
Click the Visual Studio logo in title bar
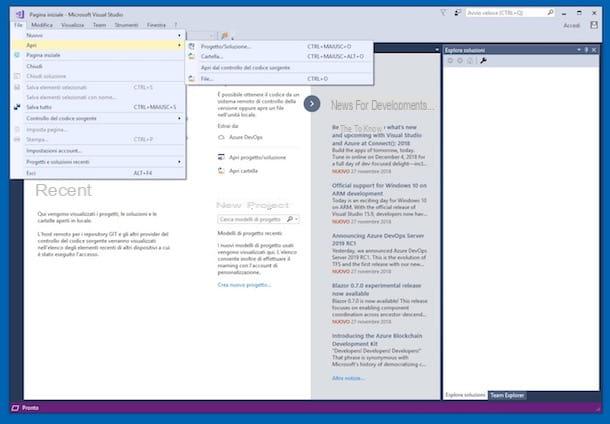click(19, 14)
